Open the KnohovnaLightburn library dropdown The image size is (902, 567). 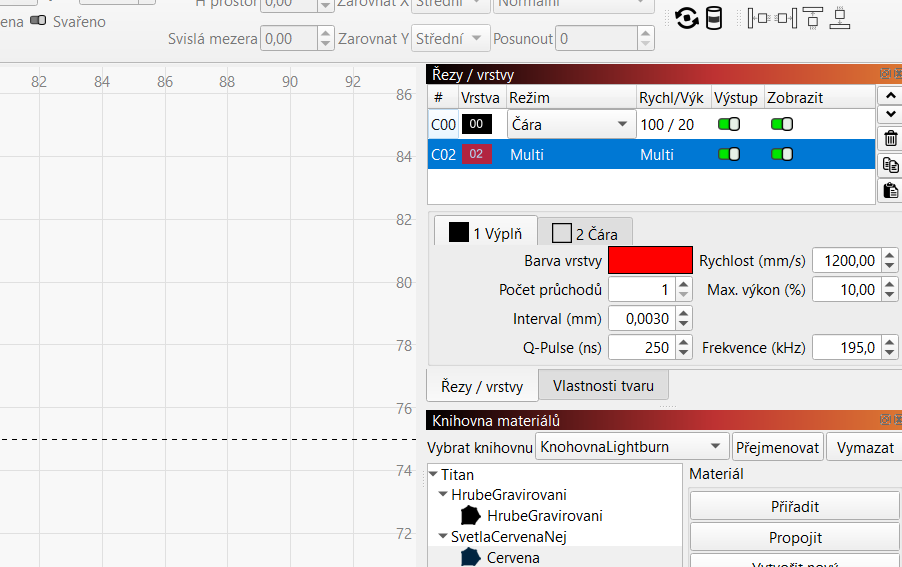click(x=632, y=447)
